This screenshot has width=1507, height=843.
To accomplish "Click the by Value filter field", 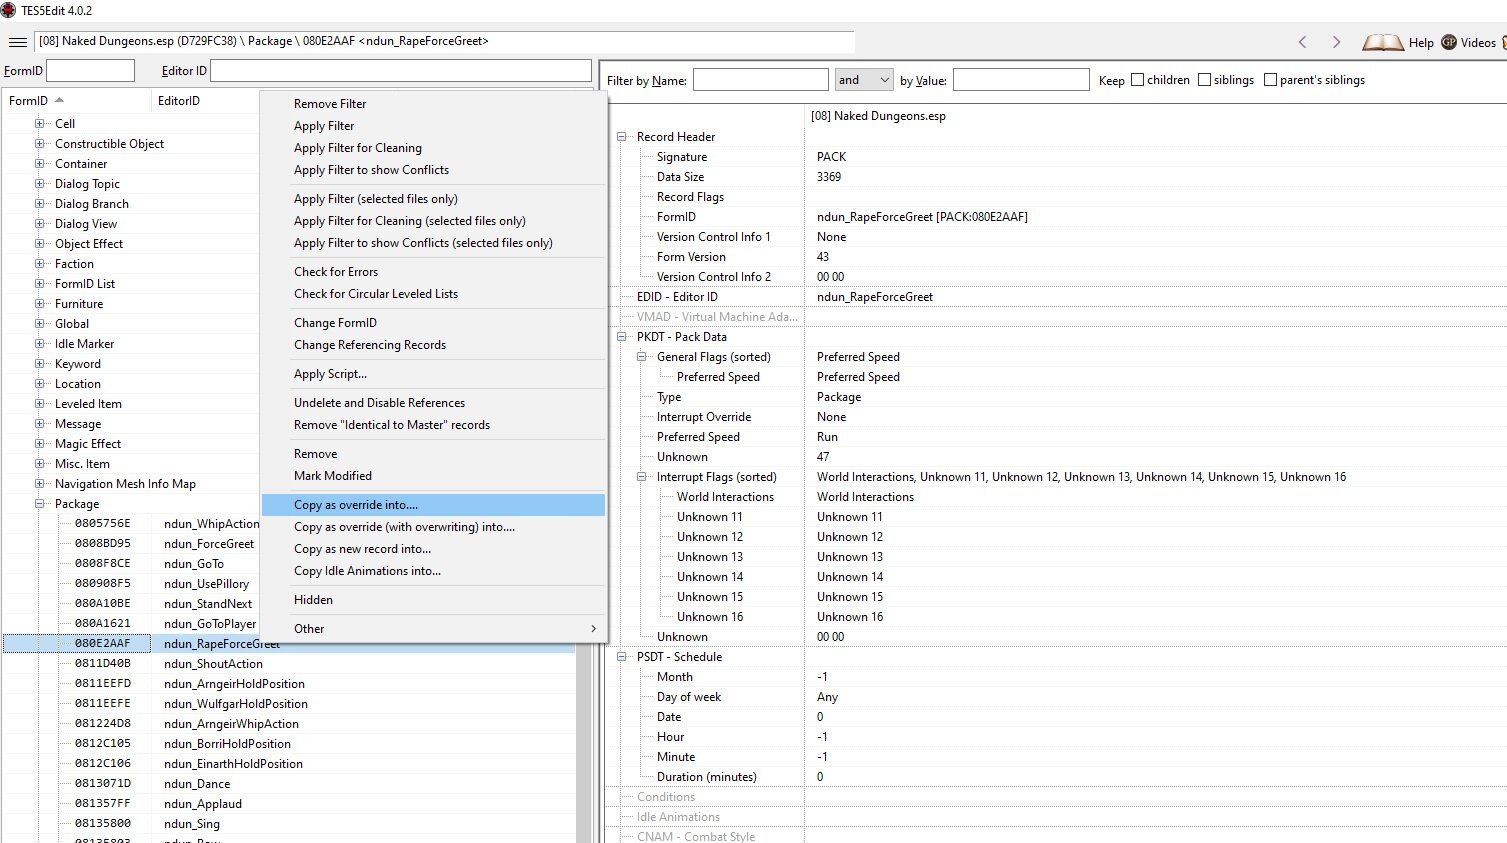I will click(x=1021, y=80).
